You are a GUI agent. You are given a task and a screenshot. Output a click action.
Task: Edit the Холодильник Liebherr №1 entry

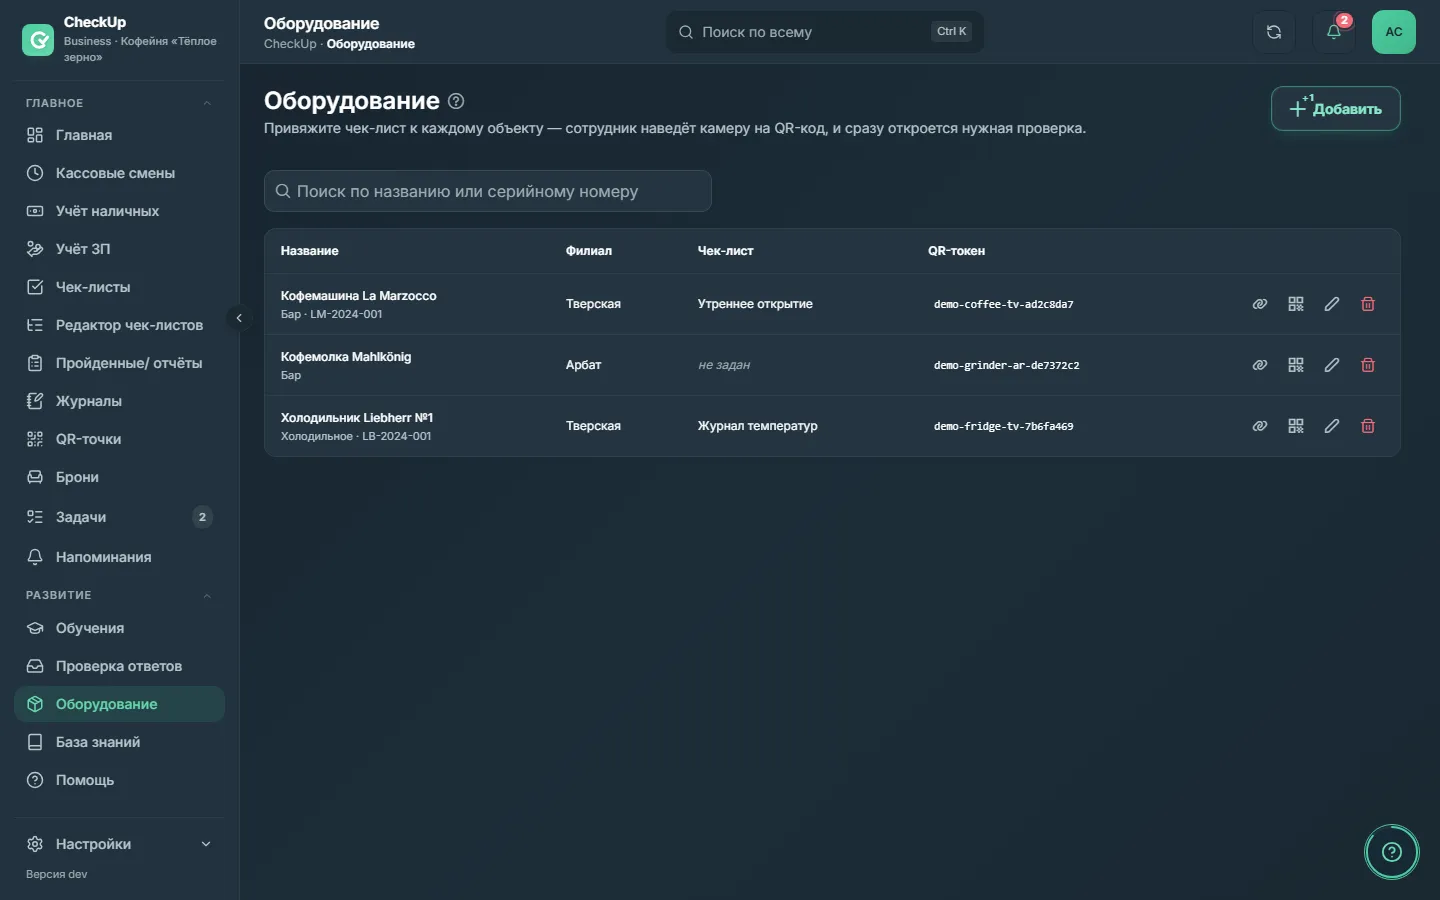(x=1332, y=426)
